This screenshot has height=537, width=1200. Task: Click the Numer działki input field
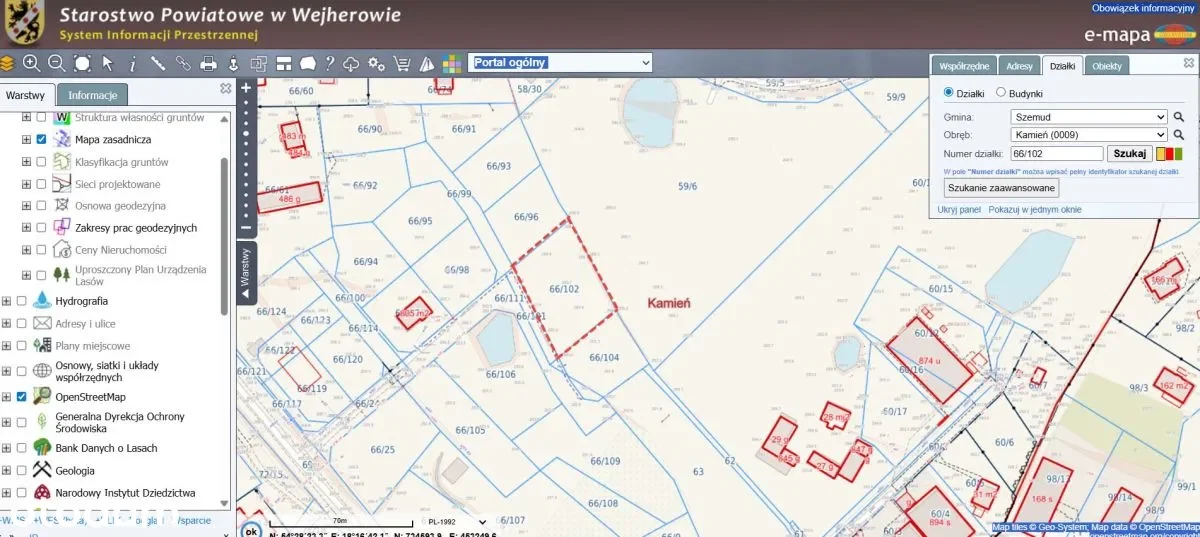(1056, 154)
